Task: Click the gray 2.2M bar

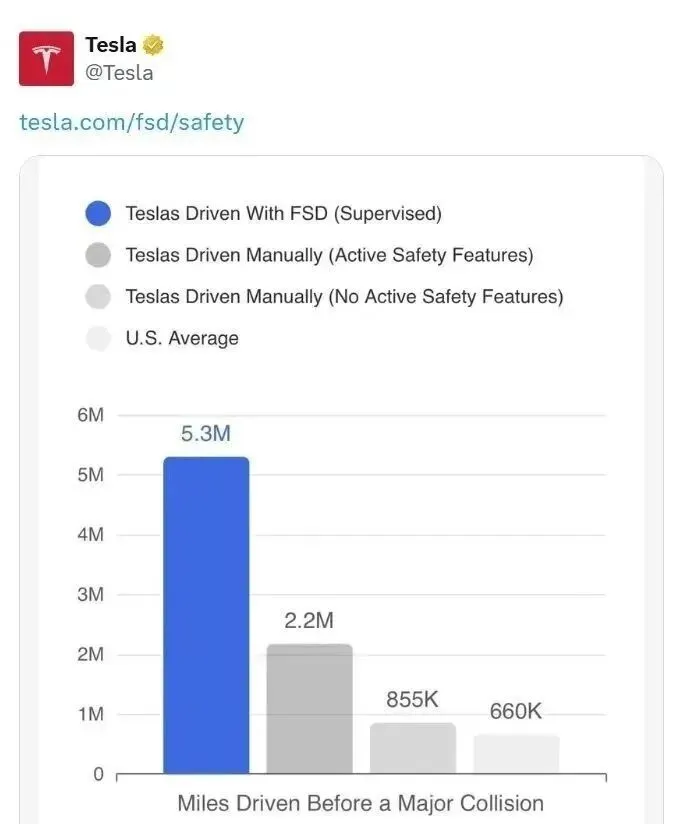Action: coord(309,709)
